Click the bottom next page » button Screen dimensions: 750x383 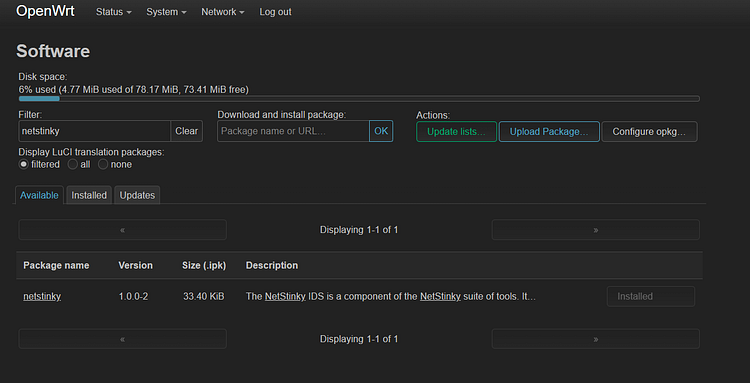(596, 339)
